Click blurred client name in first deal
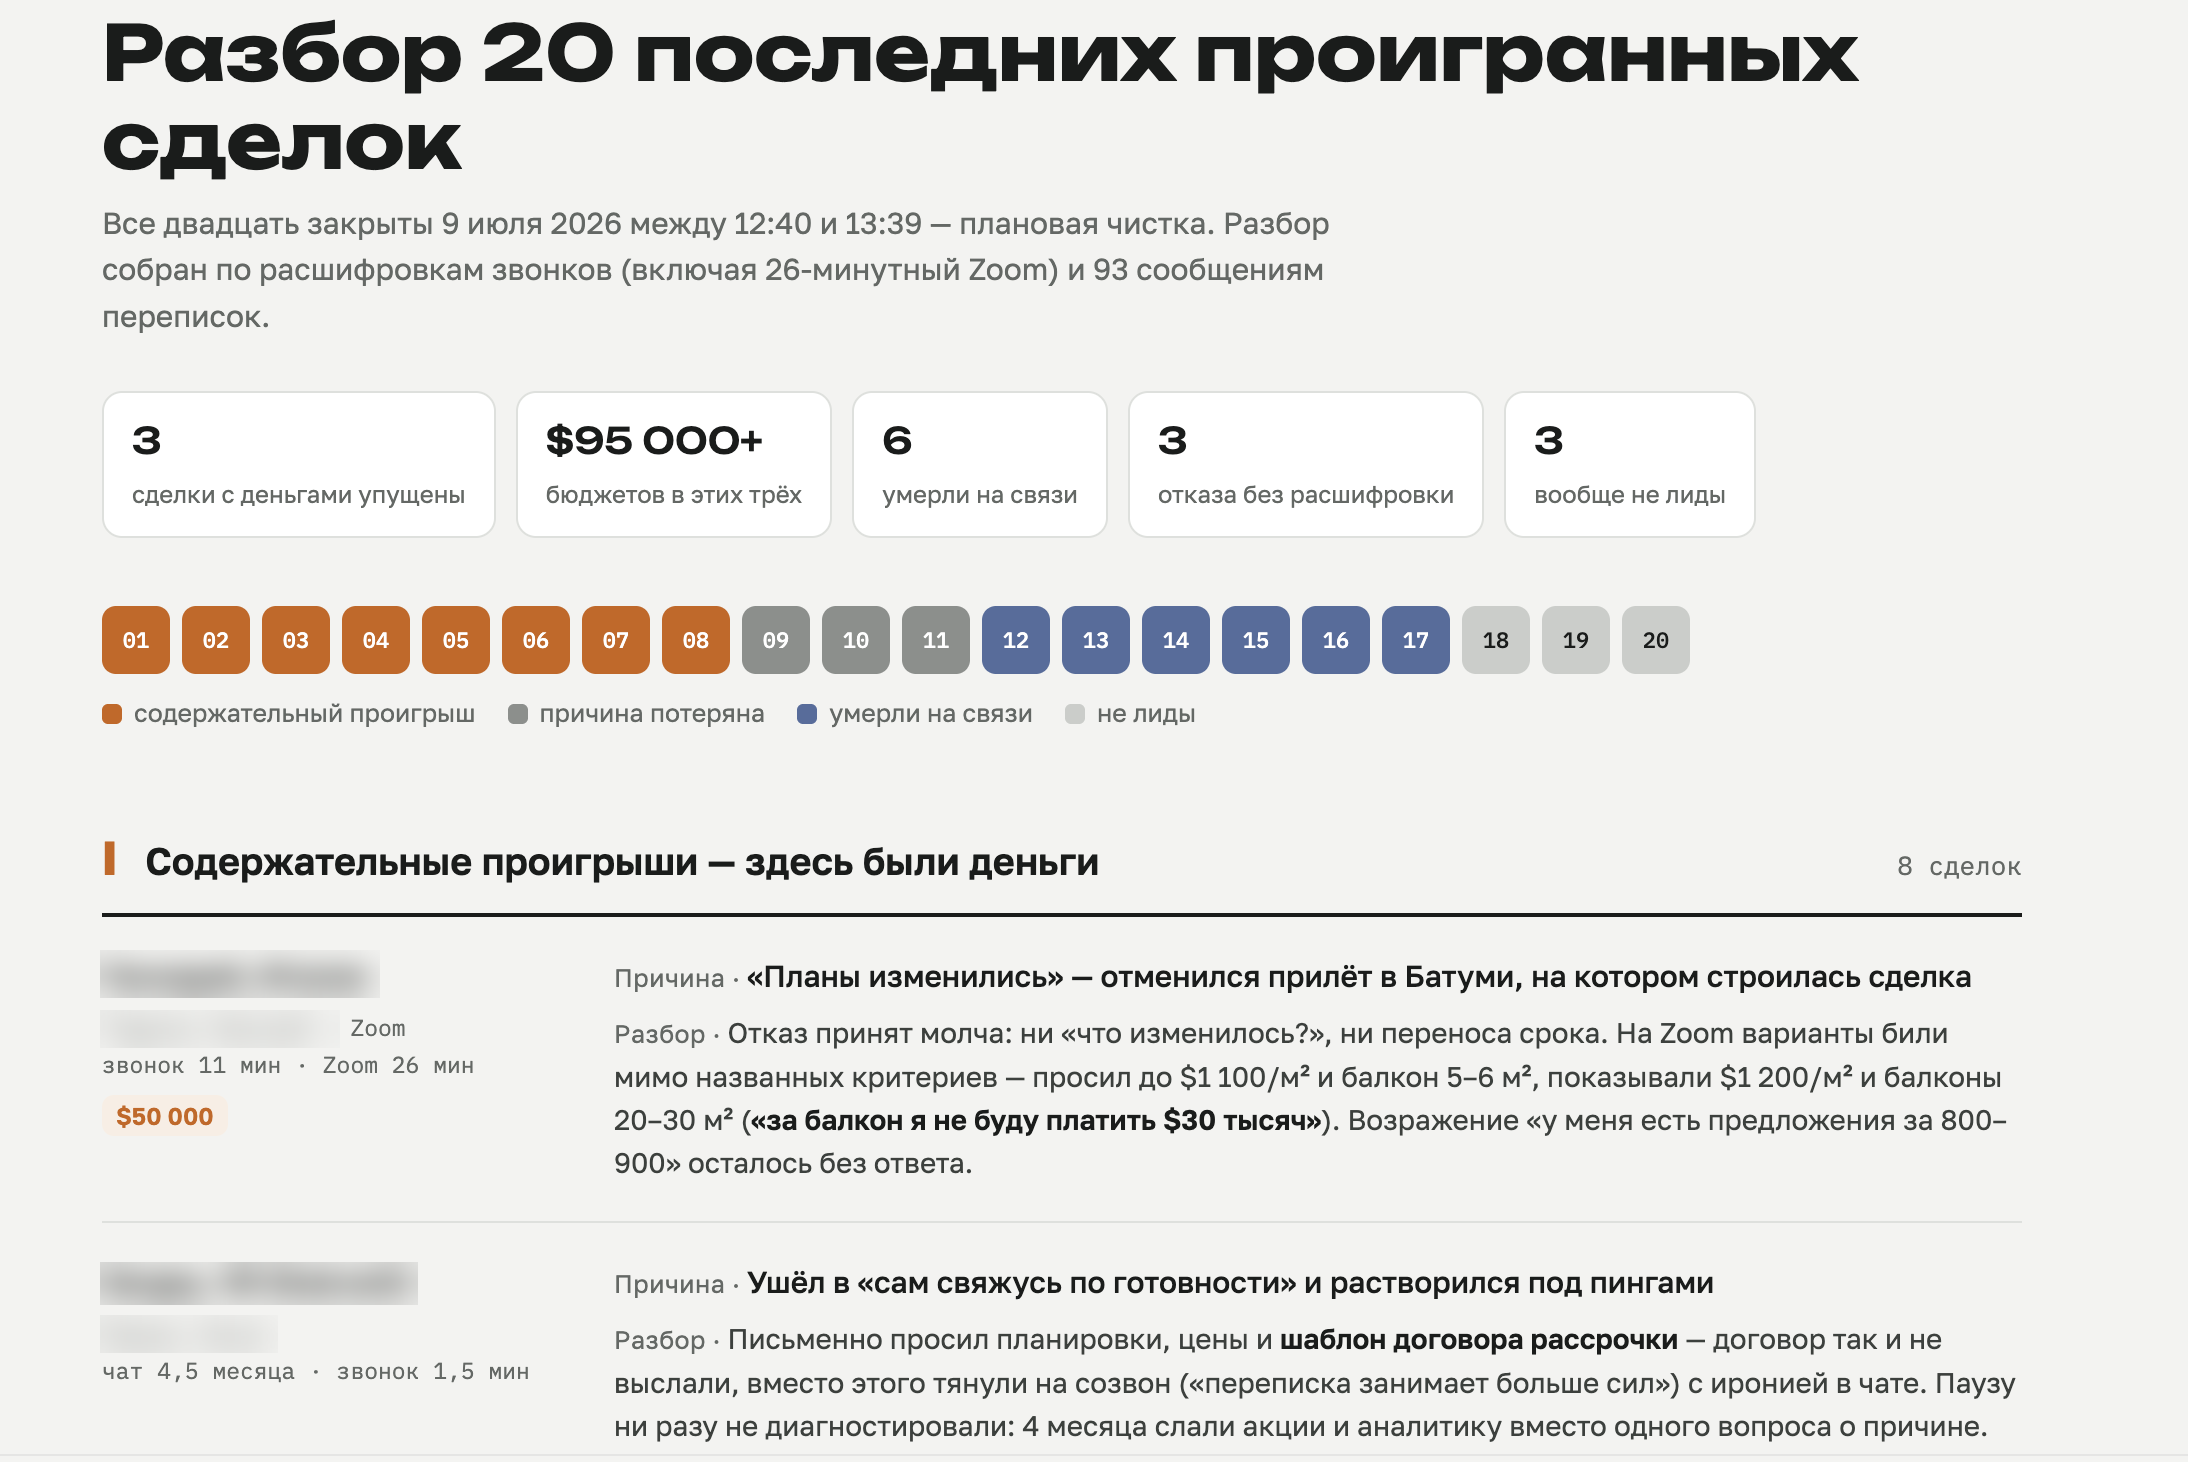2188x1462 pixels. pyautogui.click(x=240, y=974)
